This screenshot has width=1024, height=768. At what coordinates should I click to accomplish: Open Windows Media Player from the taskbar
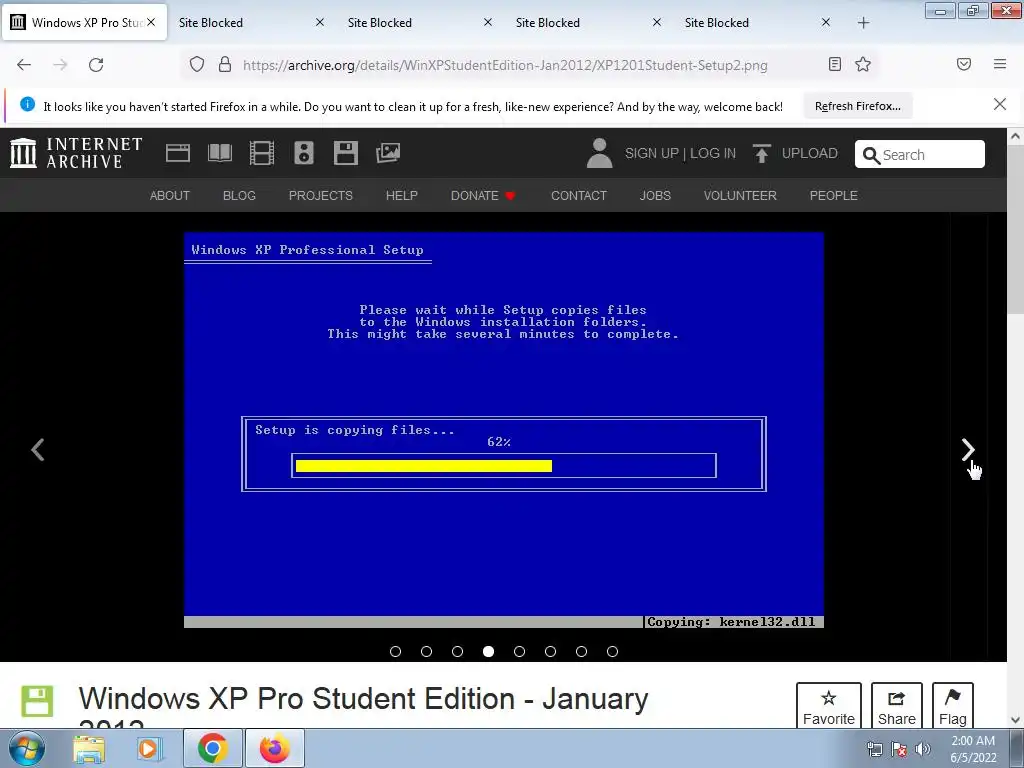point(148,749)
